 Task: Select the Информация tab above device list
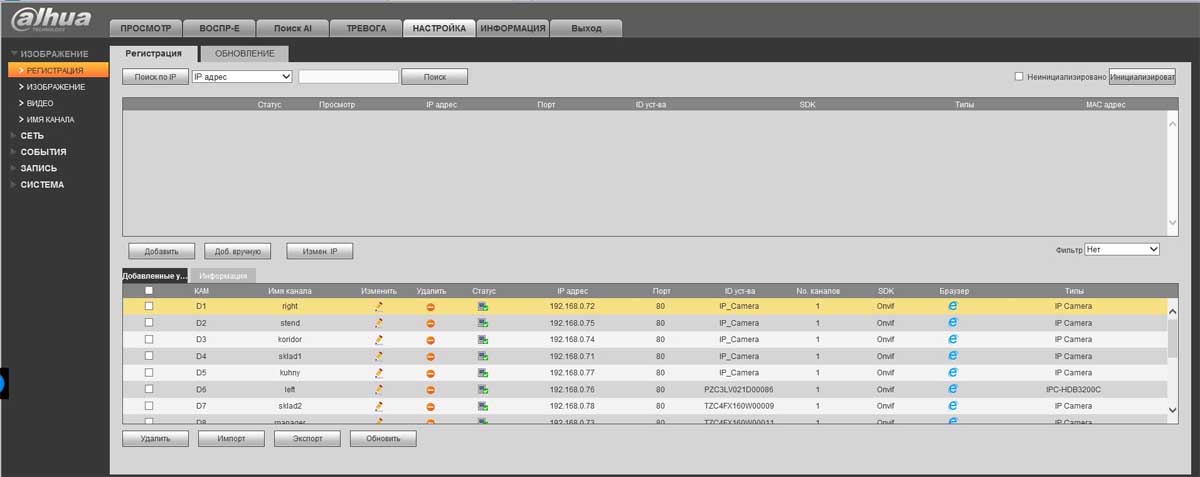tap(222, 275)
